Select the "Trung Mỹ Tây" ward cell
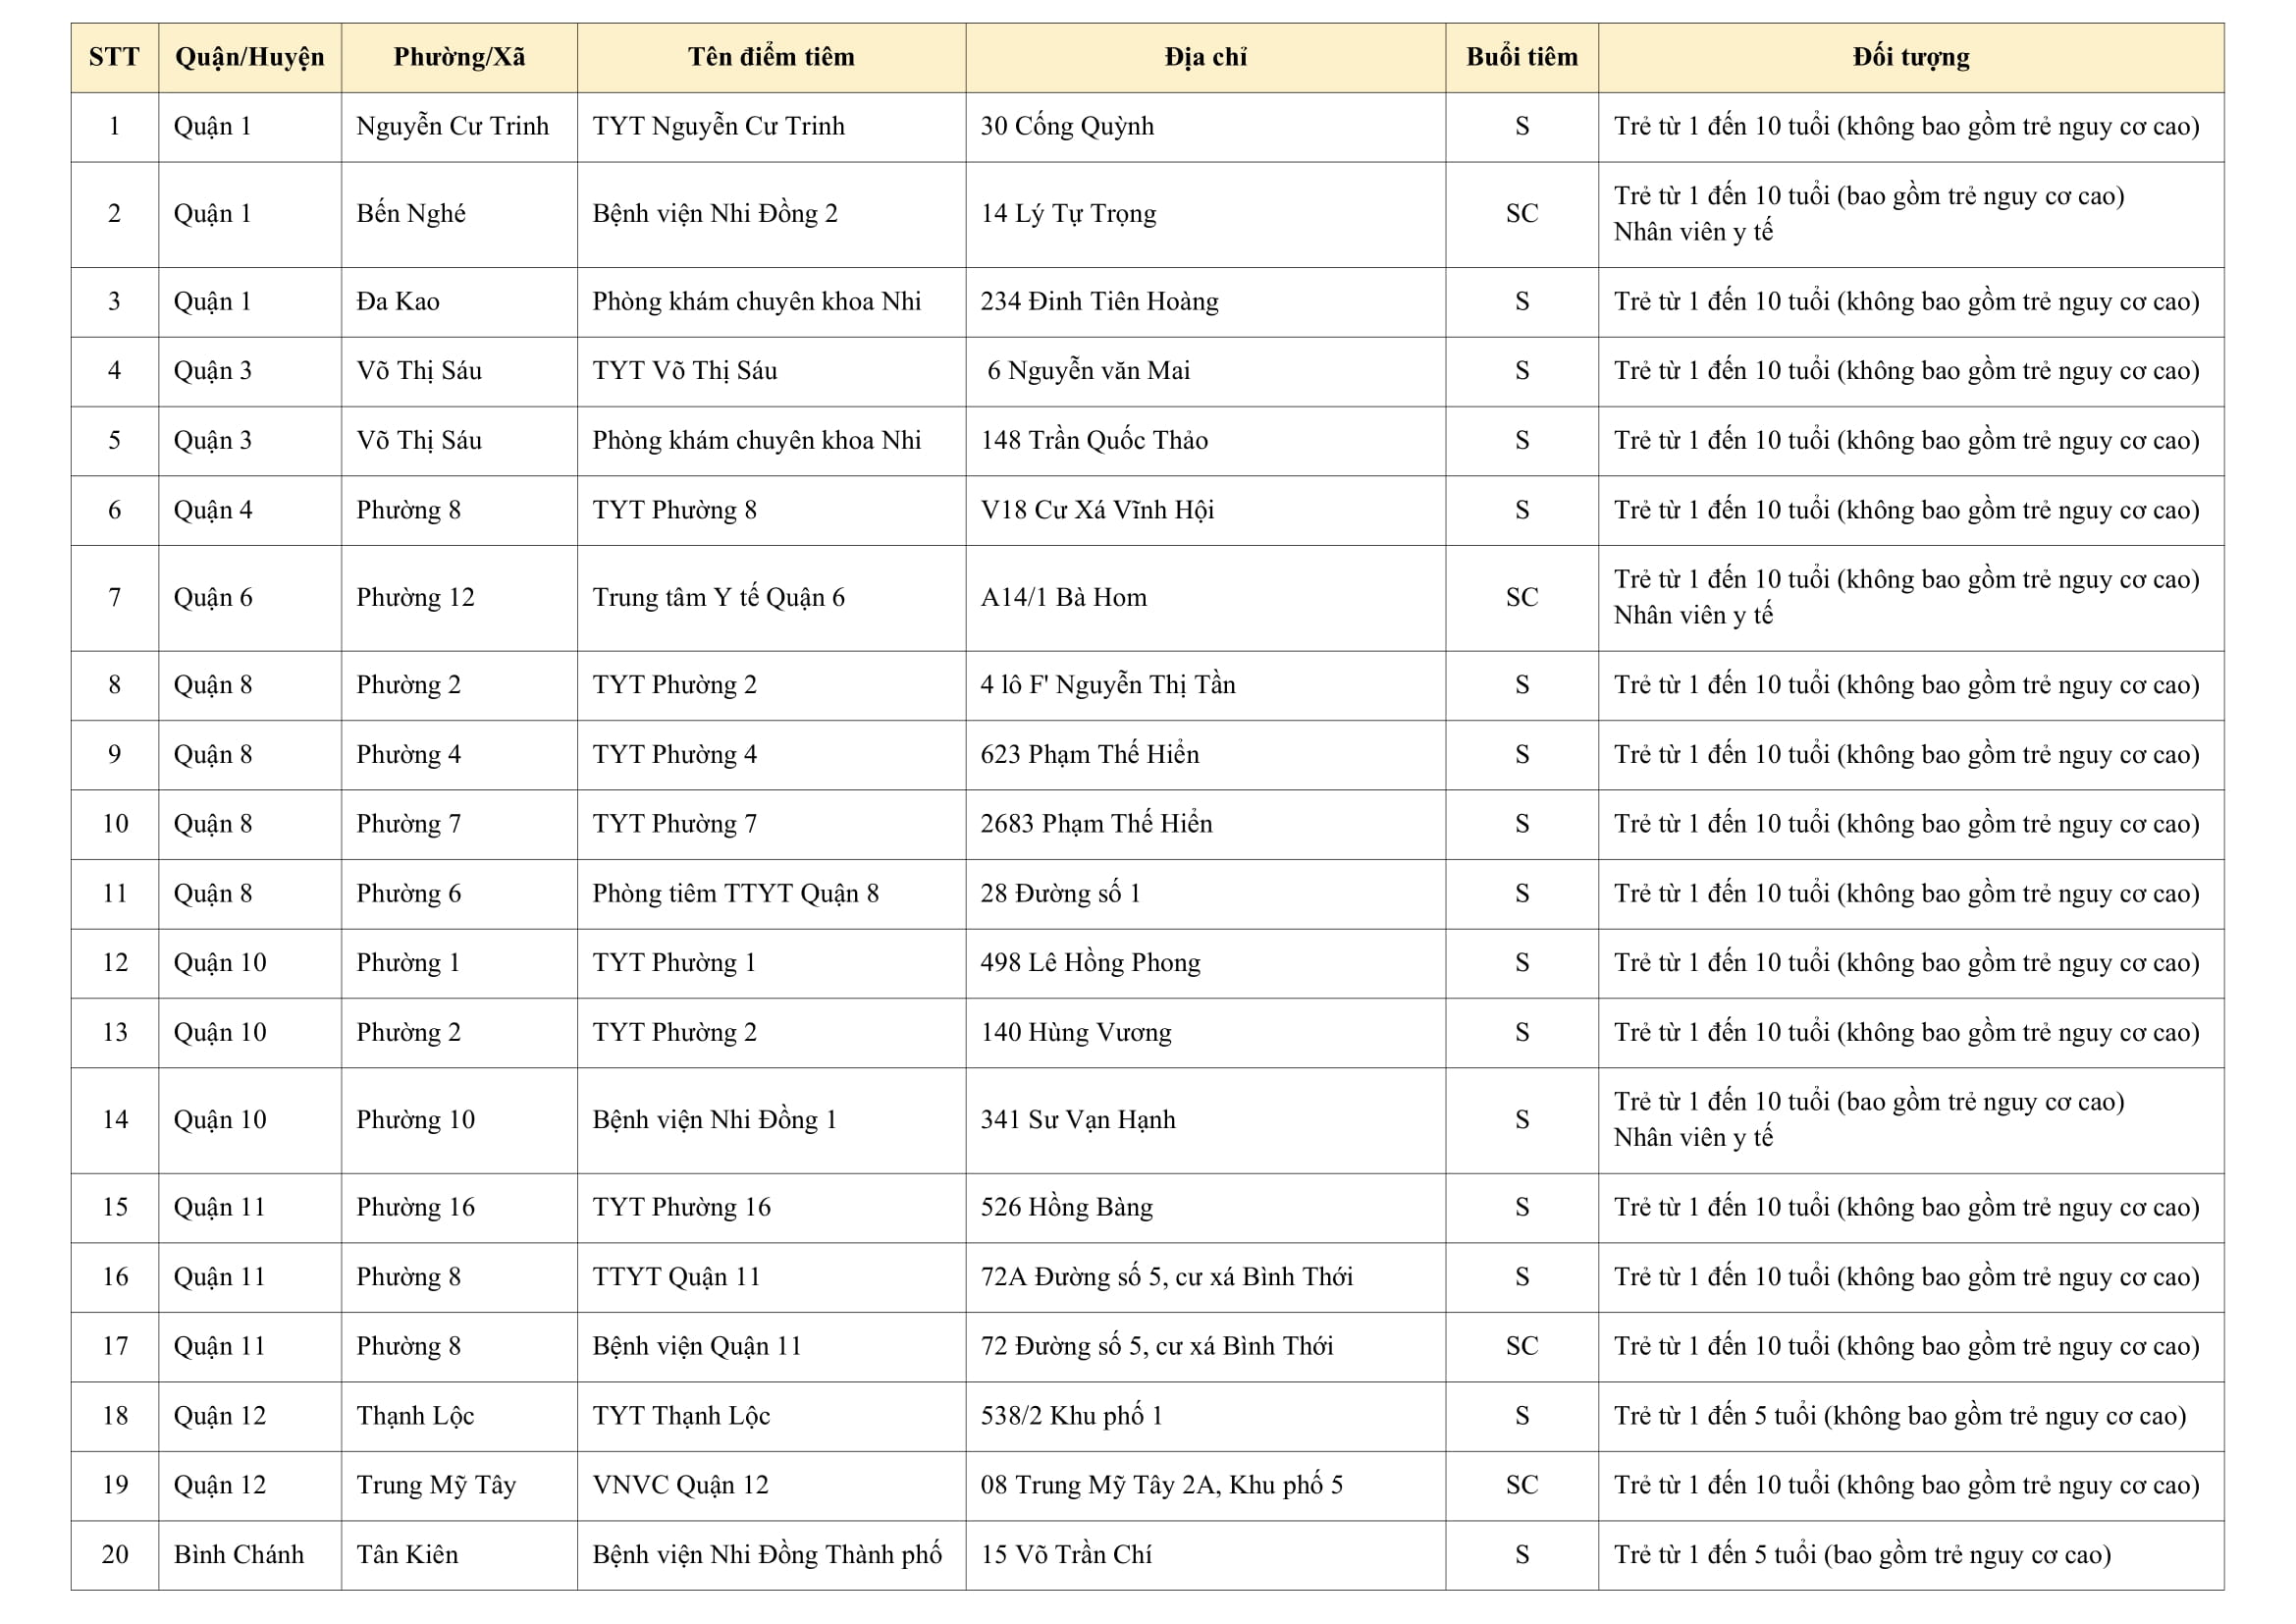2296x1624 pixels. click(436, 1486)
